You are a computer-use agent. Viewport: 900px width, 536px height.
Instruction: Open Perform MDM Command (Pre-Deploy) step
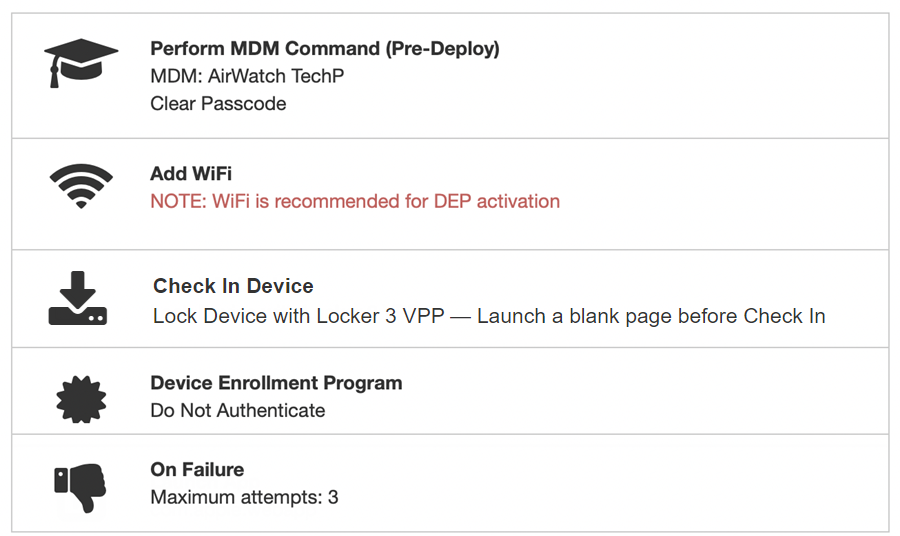324,48
